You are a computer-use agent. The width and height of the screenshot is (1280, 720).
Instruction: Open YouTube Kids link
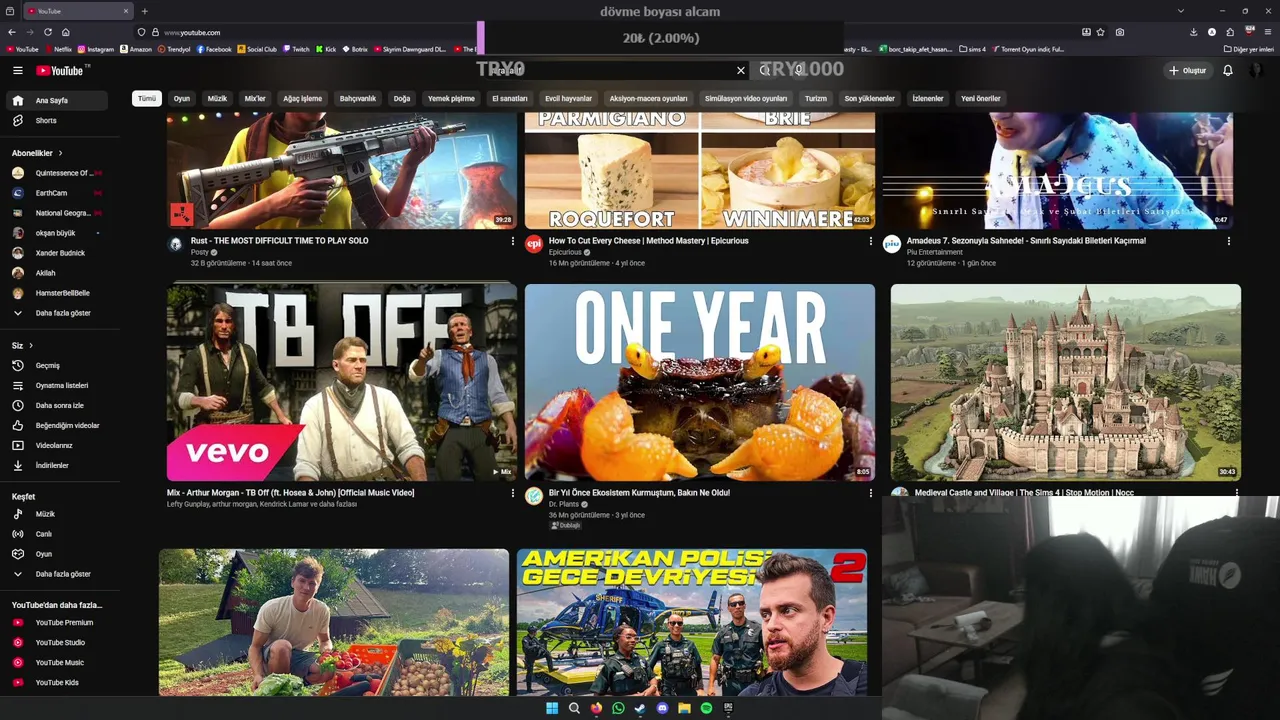[x=56, y=682]
